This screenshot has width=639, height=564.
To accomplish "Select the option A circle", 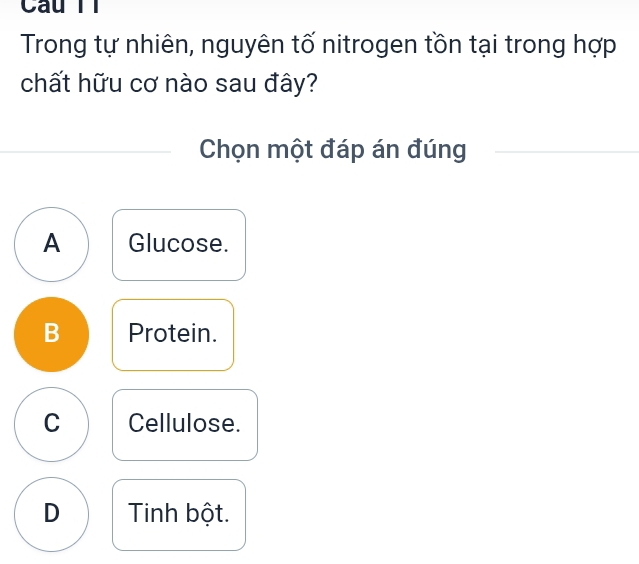I will coord(52,244).
